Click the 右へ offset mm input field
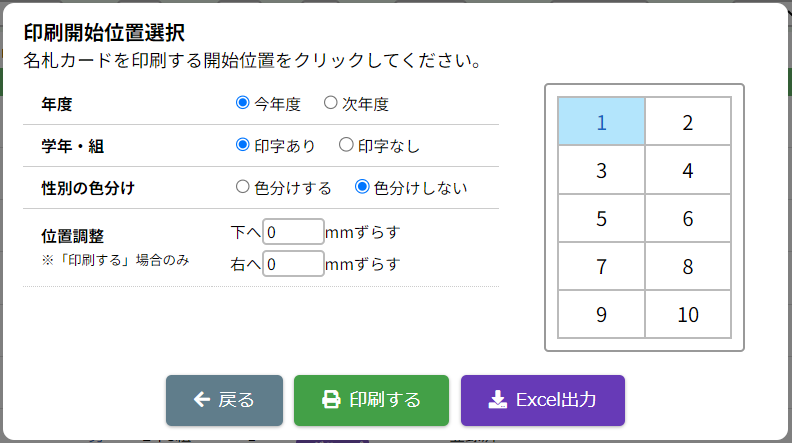The width and height of the screenshot is (792, 443). click(x=293, y=264)
